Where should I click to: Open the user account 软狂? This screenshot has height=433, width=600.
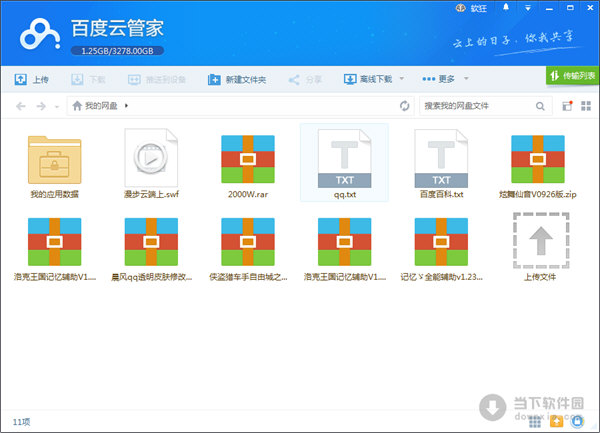pyautogui.click(x=471, y=8)
